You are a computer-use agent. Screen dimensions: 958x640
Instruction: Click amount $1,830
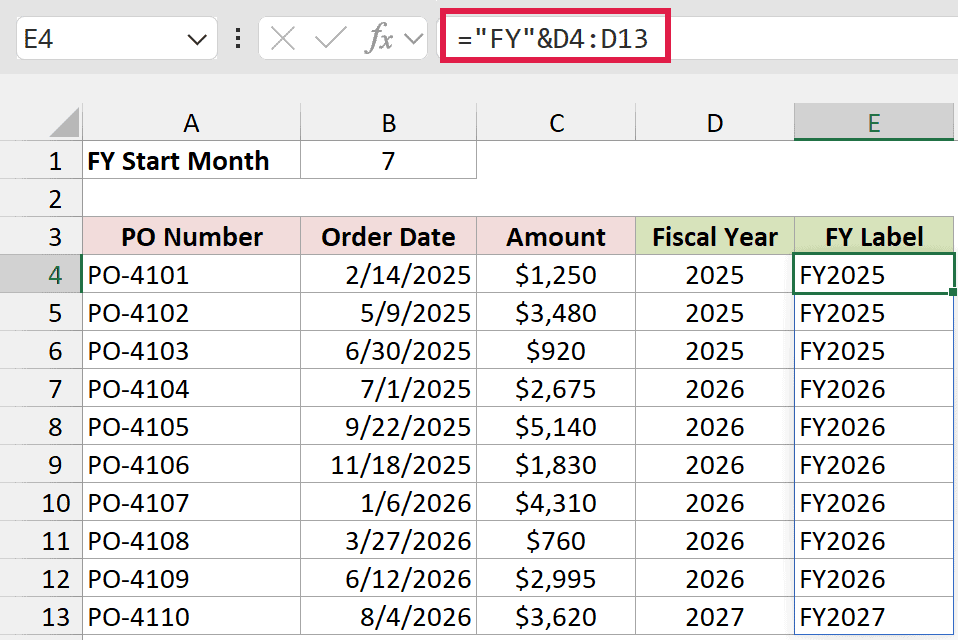tap(556, 464)
